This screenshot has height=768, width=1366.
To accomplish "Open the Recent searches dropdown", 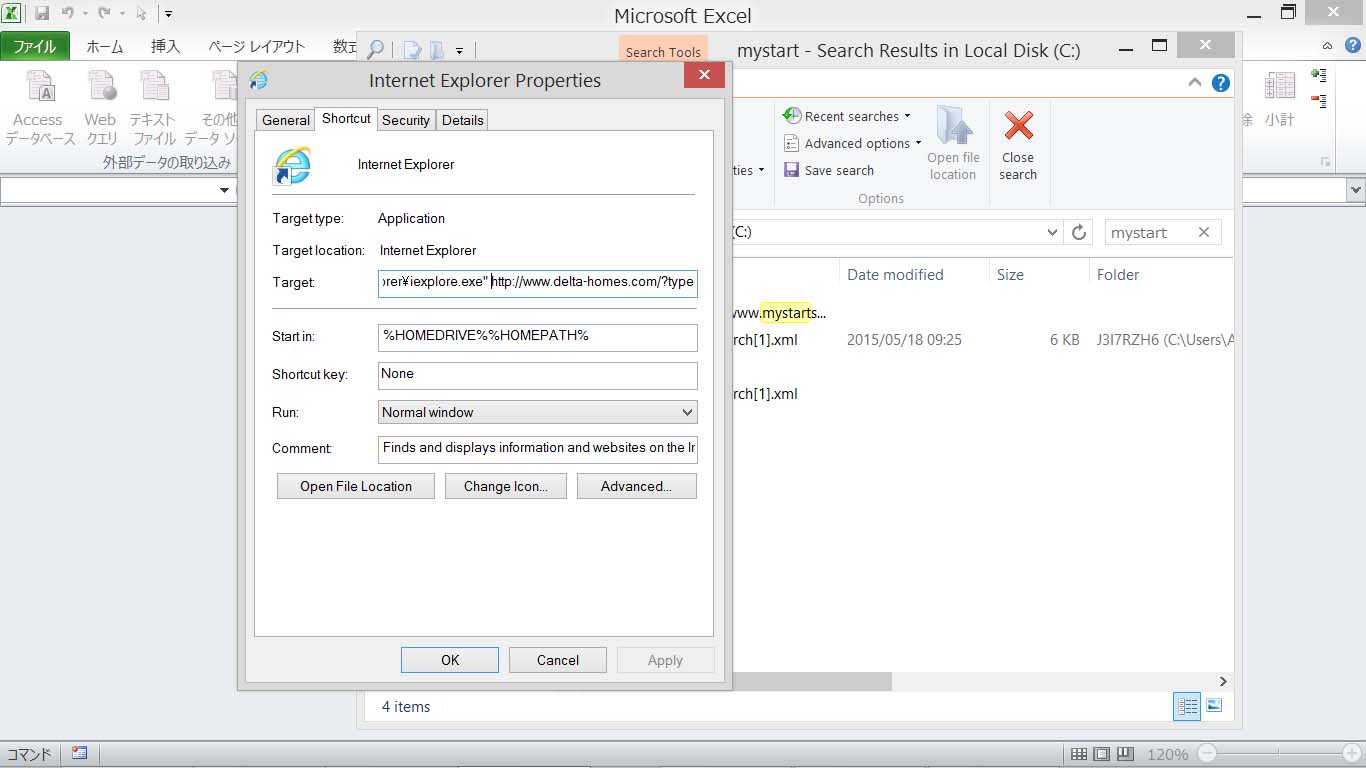I will (x=847, y=116).
